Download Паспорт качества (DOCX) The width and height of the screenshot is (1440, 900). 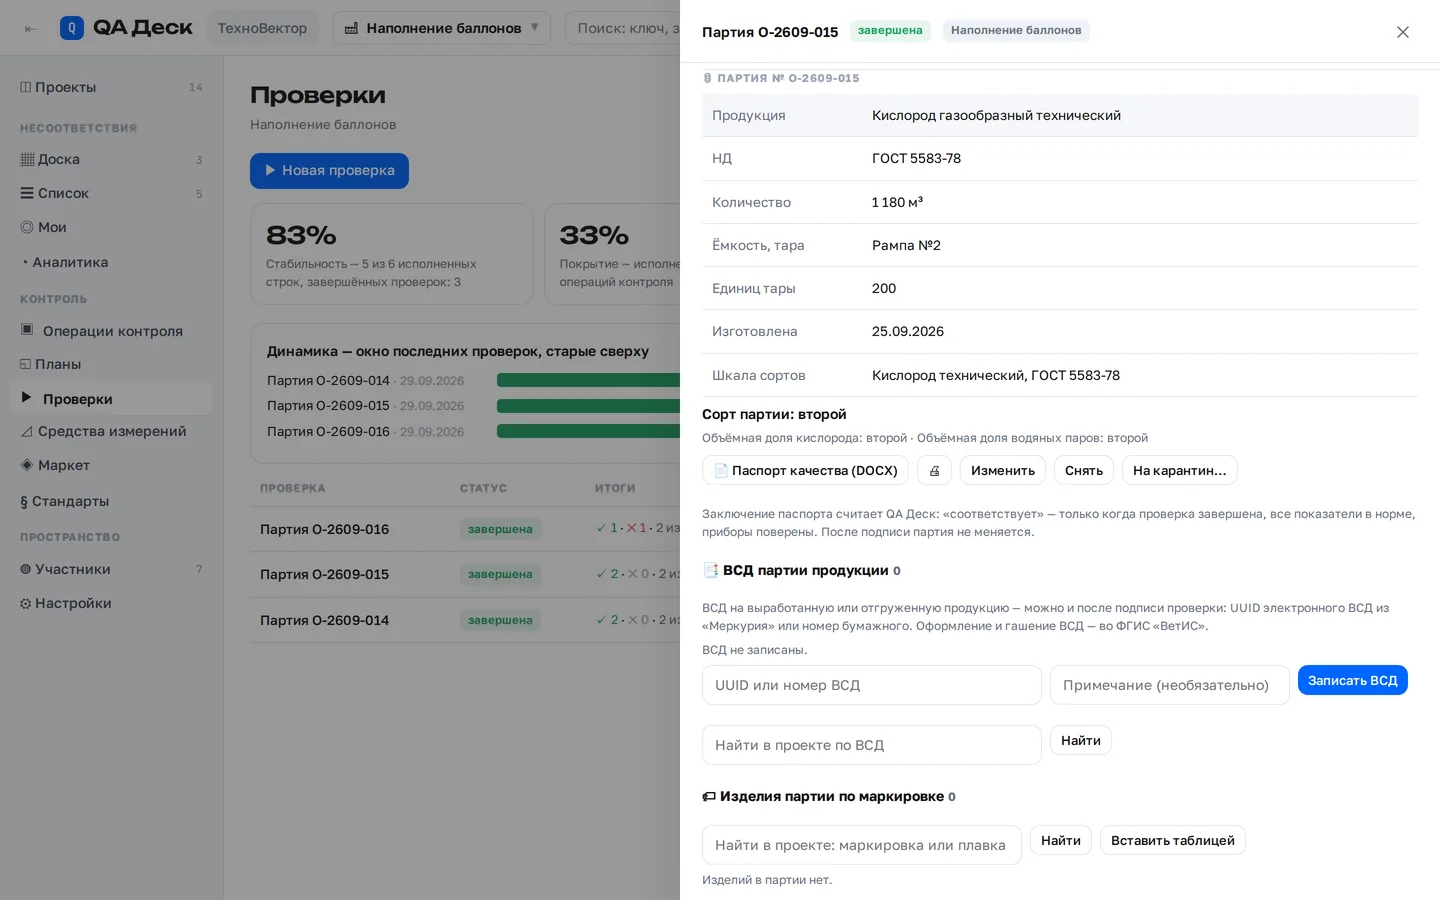click(805, 470)
